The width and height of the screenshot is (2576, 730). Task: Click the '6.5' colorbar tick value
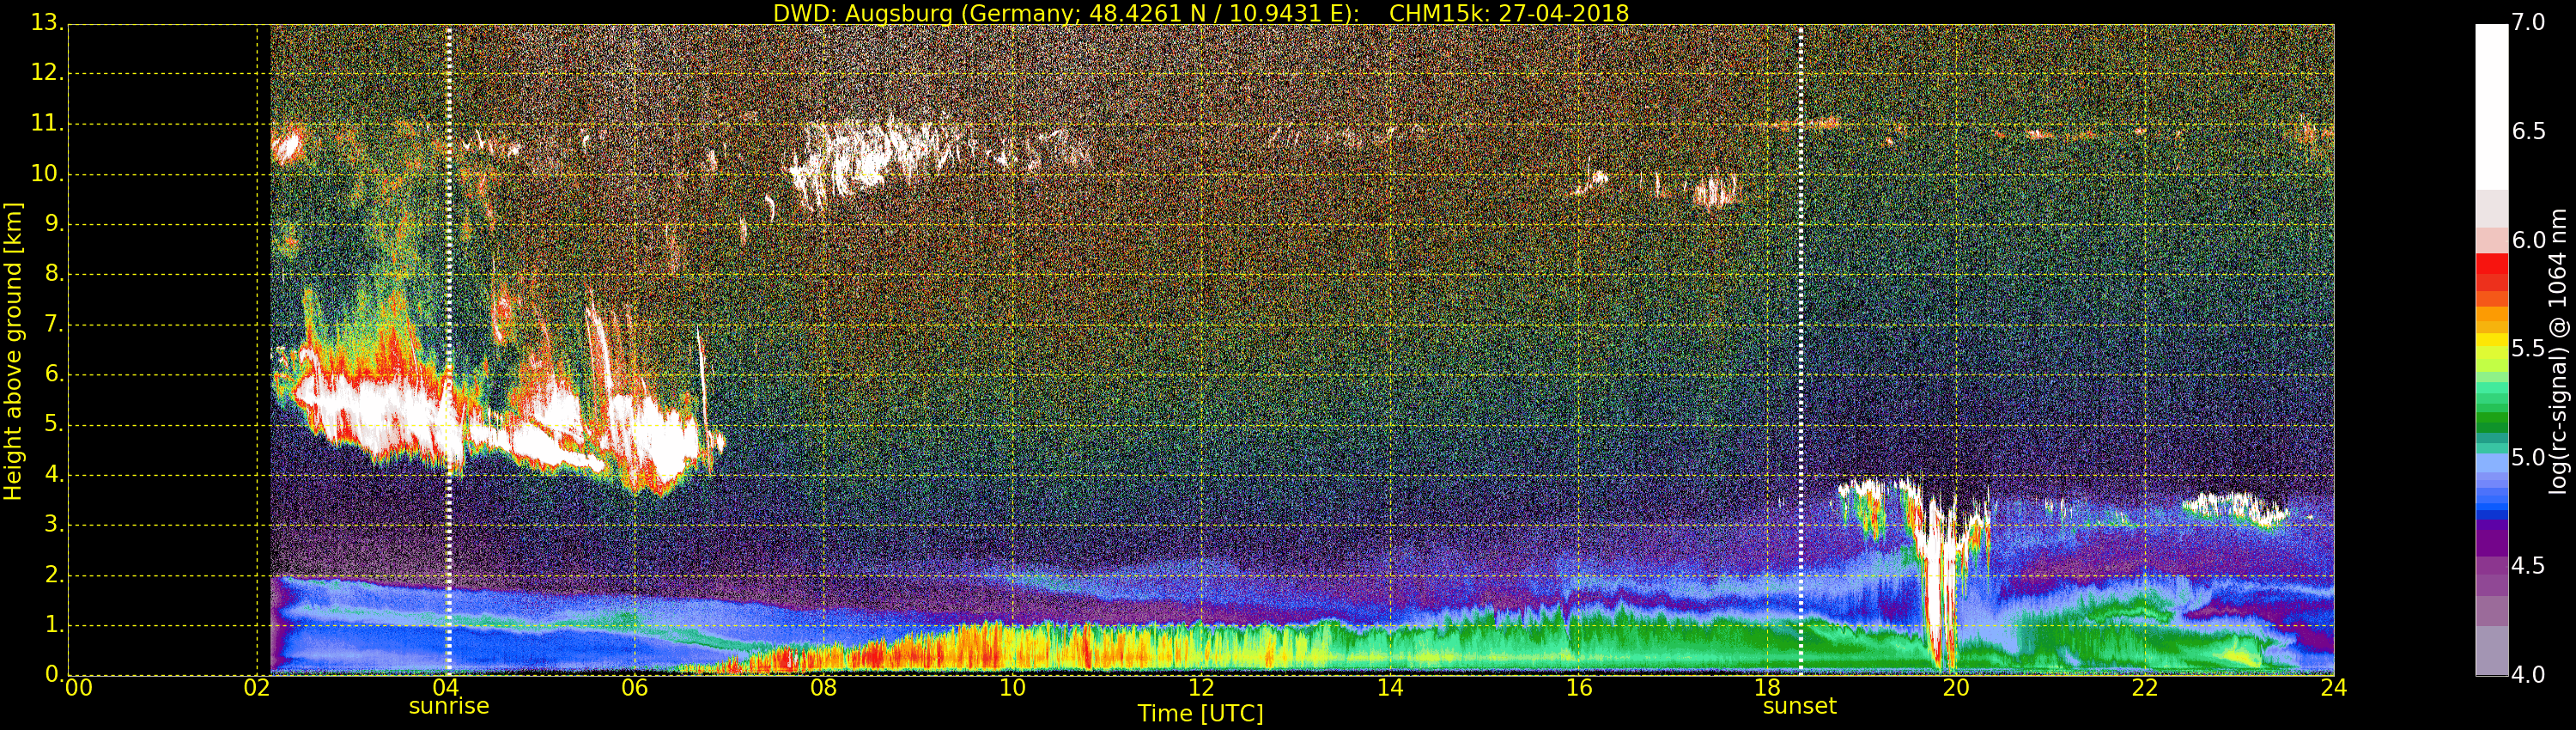click(x=2528, y=131)
